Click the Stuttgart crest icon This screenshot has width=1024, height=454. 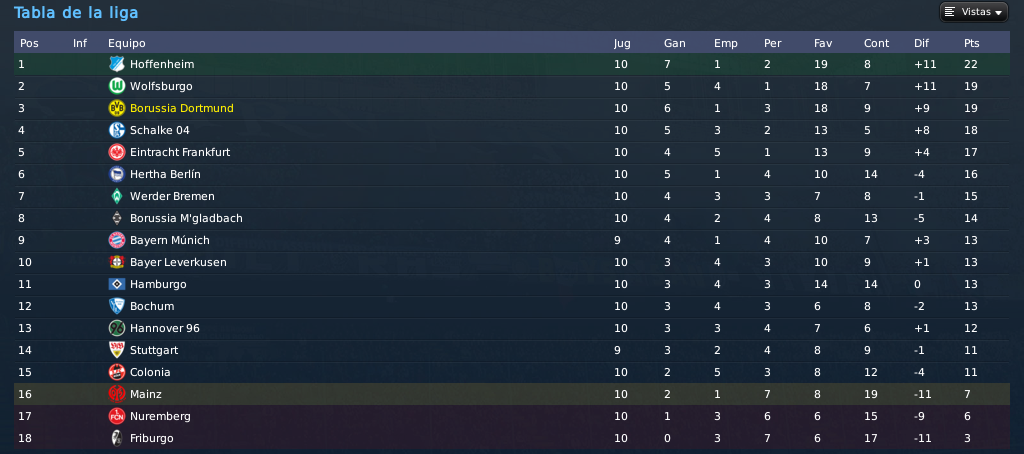(x=117, y=349)
